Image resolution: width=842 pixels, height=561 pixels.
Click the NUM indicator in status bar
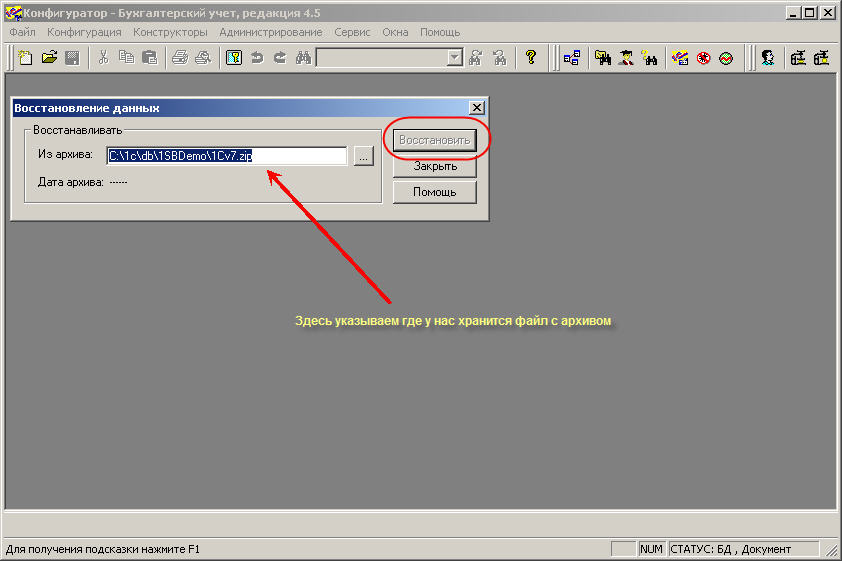click(651, 549)
